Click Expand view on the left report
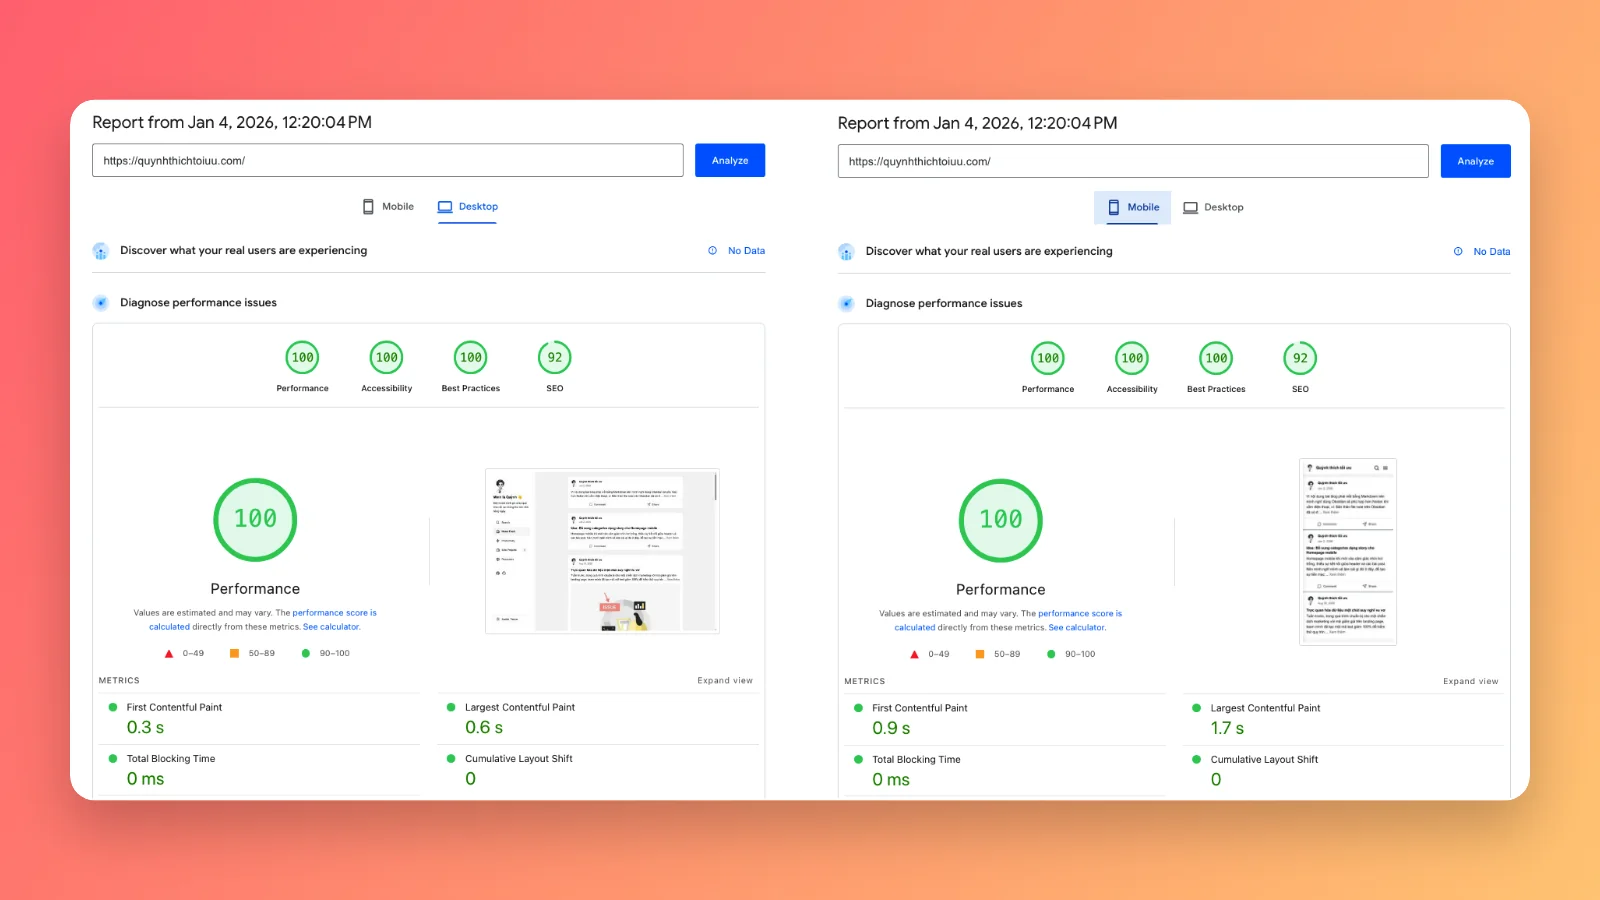This screenshot has height=900, width=1600. [724, 680]
